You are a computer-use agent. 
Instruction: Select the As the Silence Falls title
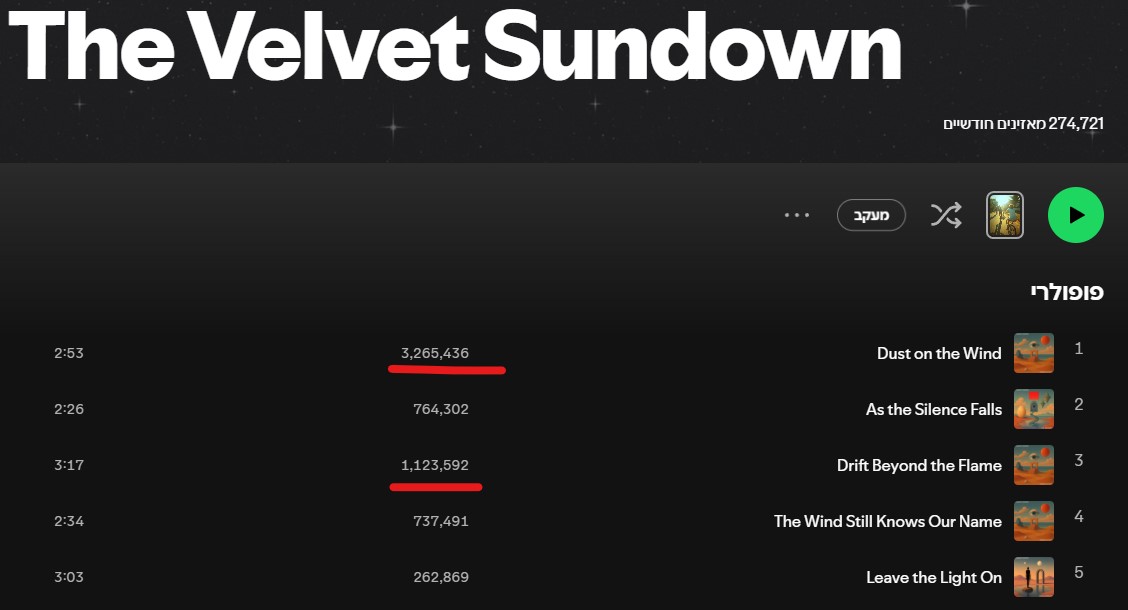(x=934, y=409)
